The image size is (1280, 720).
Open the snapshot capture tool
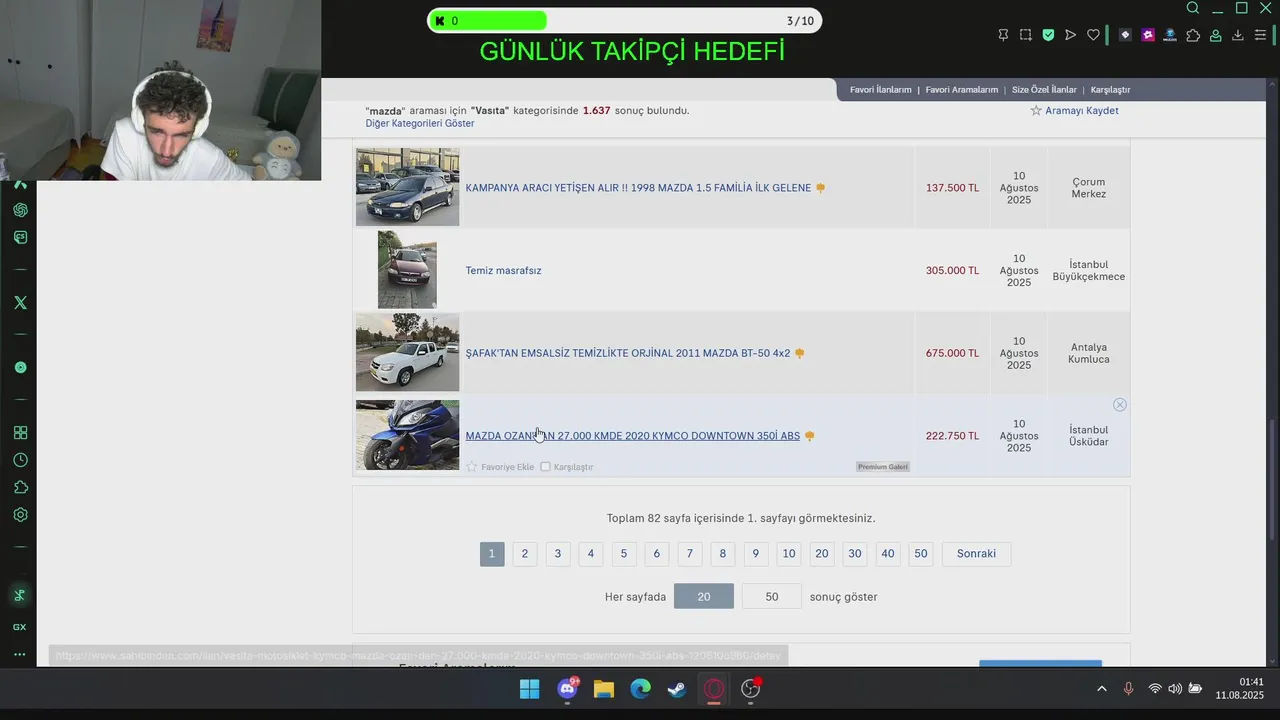click(1026, 35)
